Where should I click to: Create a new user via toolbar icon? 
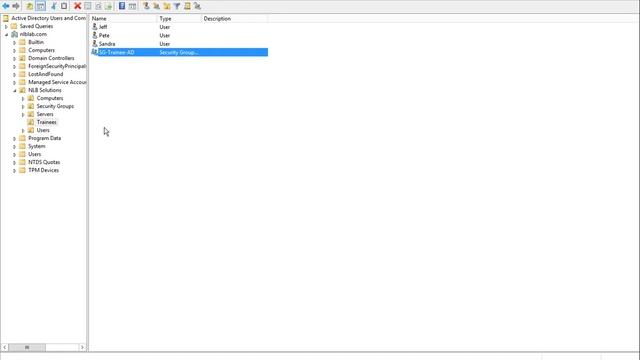coord(146,6)
